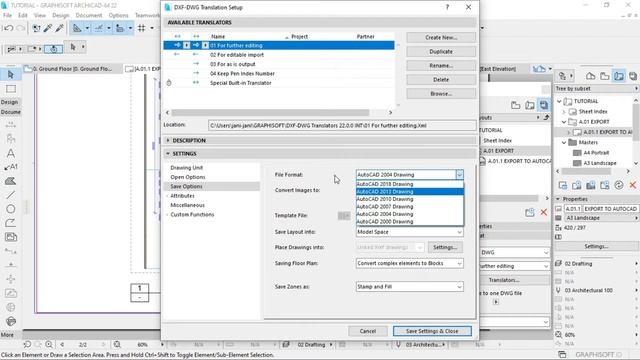
Task: Select the Drawing Unit settings page
Action: pos(187,168)
